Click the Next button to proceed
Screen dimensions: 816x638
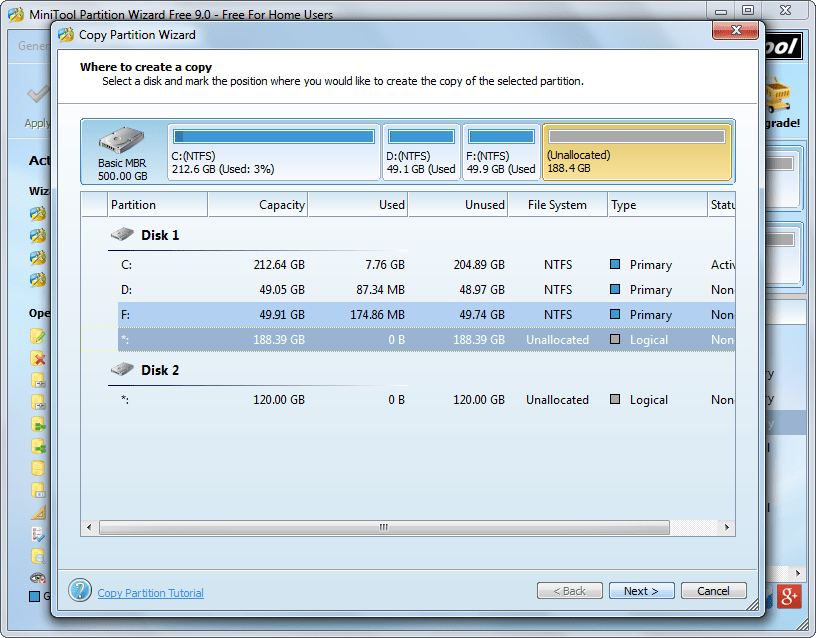click(641, 590)
